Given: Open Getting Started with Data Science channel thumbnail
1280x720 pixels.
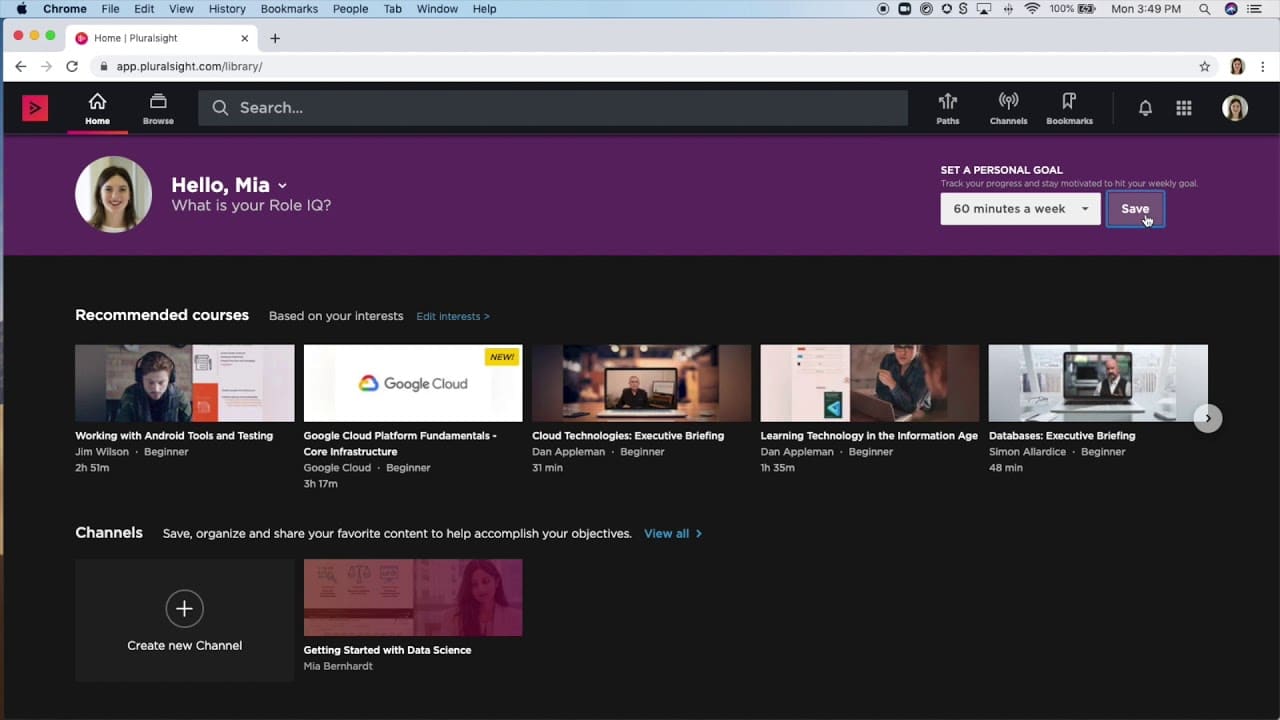Looking at the screenshot, I should [x=413, y=597].
